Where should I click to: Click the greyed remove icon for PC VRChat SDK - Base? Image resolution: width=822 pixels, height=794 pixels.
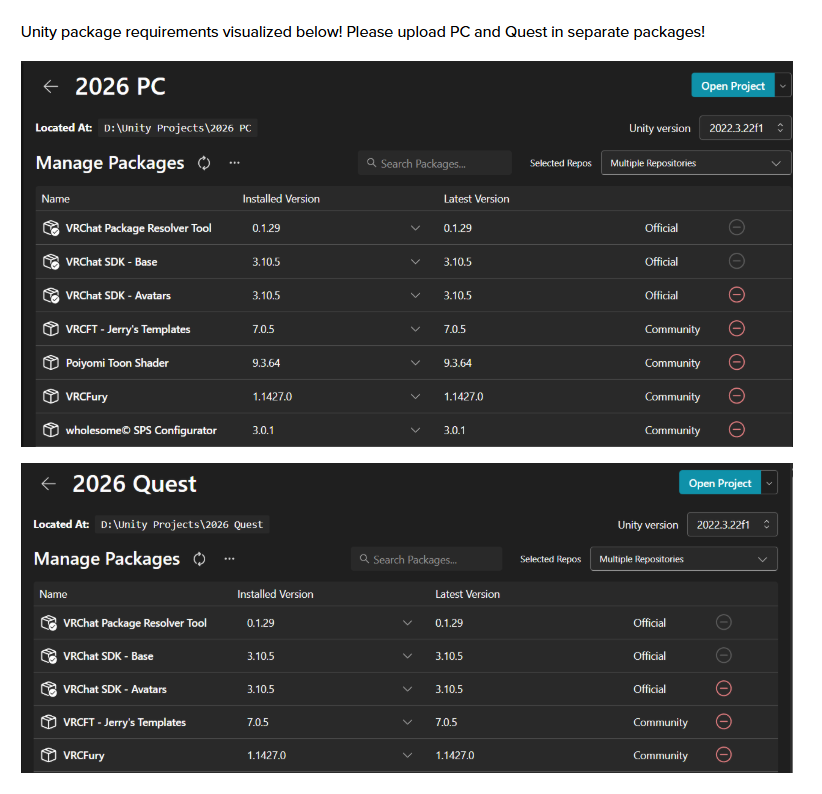pyautogui.click(x=737, y=261)
